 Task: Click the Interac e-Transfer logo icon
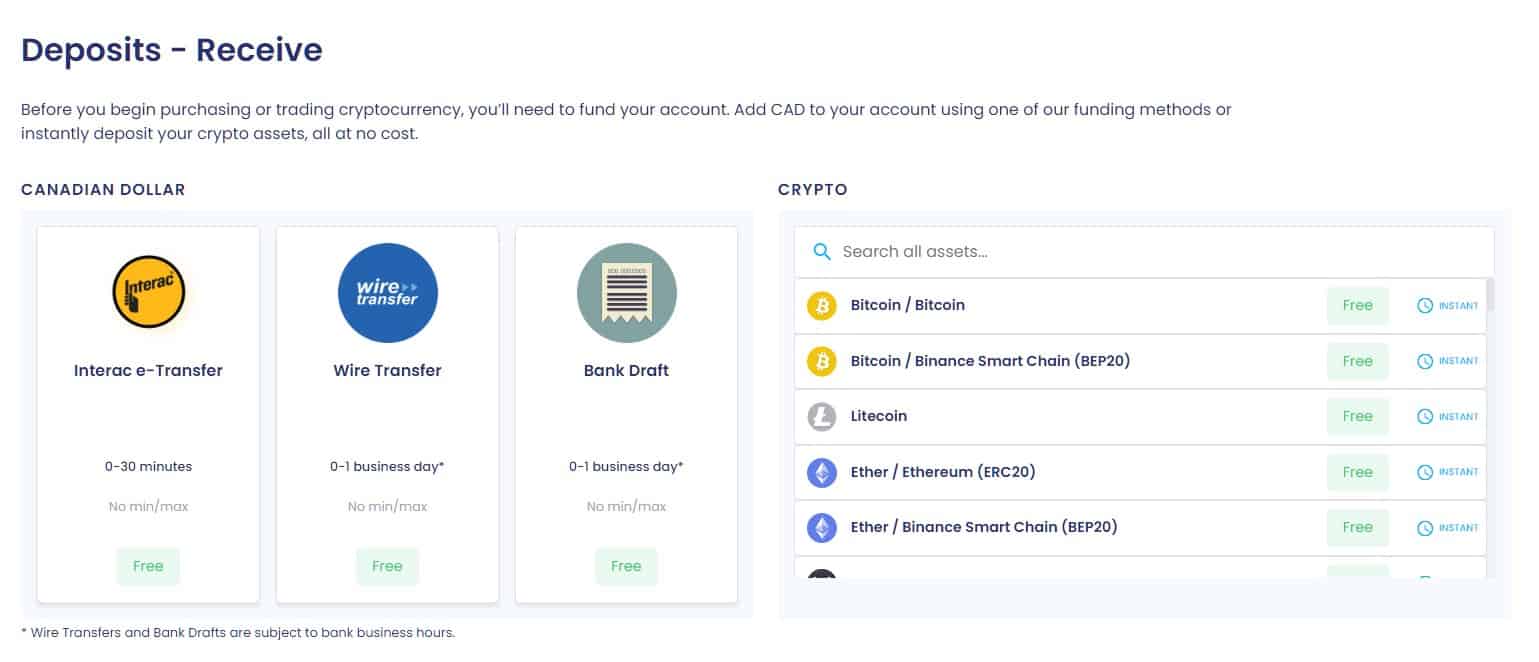click(x=149, y=292)
